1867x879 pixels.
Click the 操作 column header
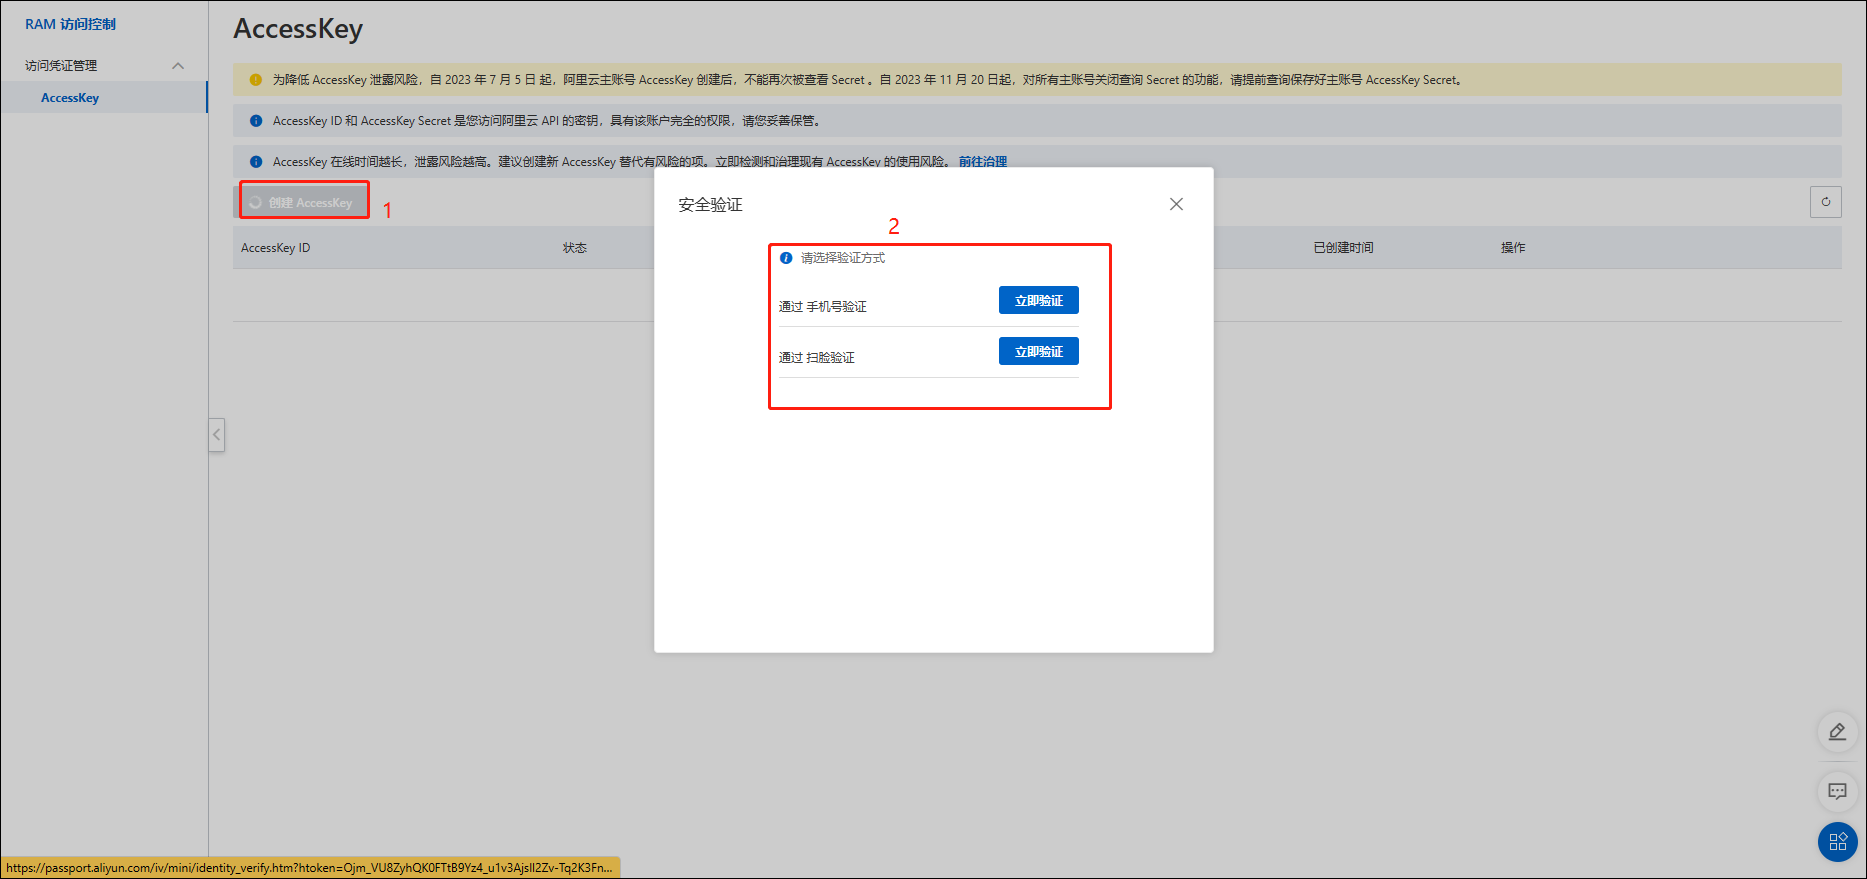pos(1512,248)
